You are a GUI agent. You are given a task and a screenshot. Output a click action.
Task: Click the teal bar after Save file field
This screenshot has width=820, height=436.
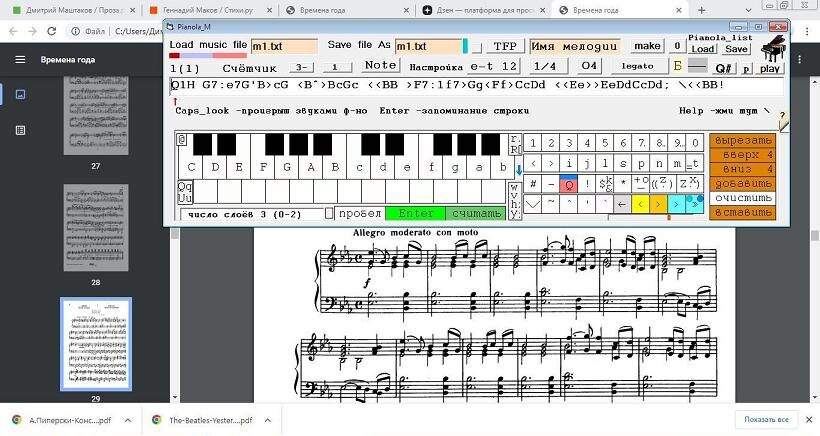(x=465, y=46)
